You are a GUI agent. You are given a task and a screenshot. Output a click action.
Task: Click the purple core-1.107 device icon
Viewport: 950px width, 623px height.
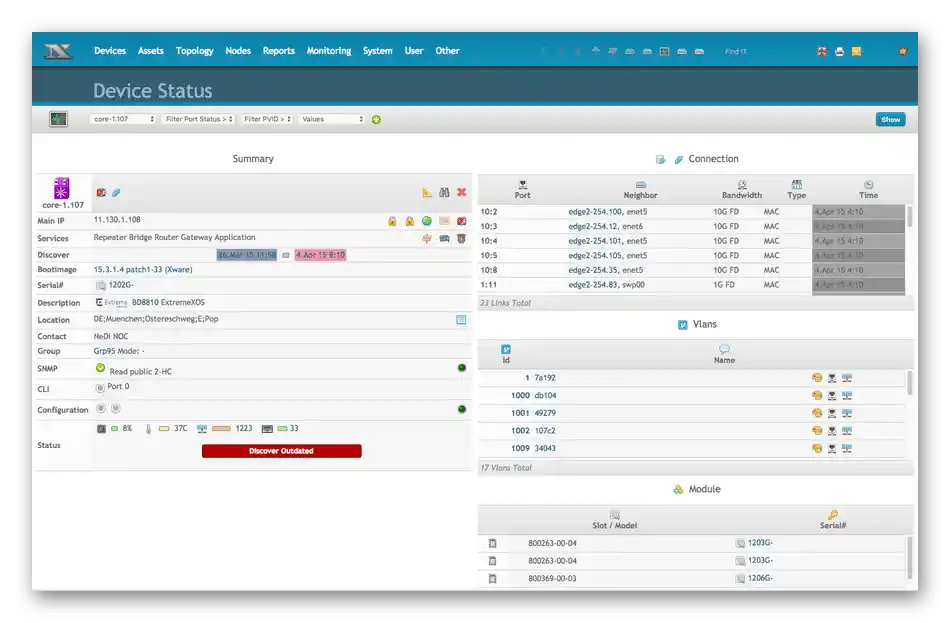click(61, 188)
